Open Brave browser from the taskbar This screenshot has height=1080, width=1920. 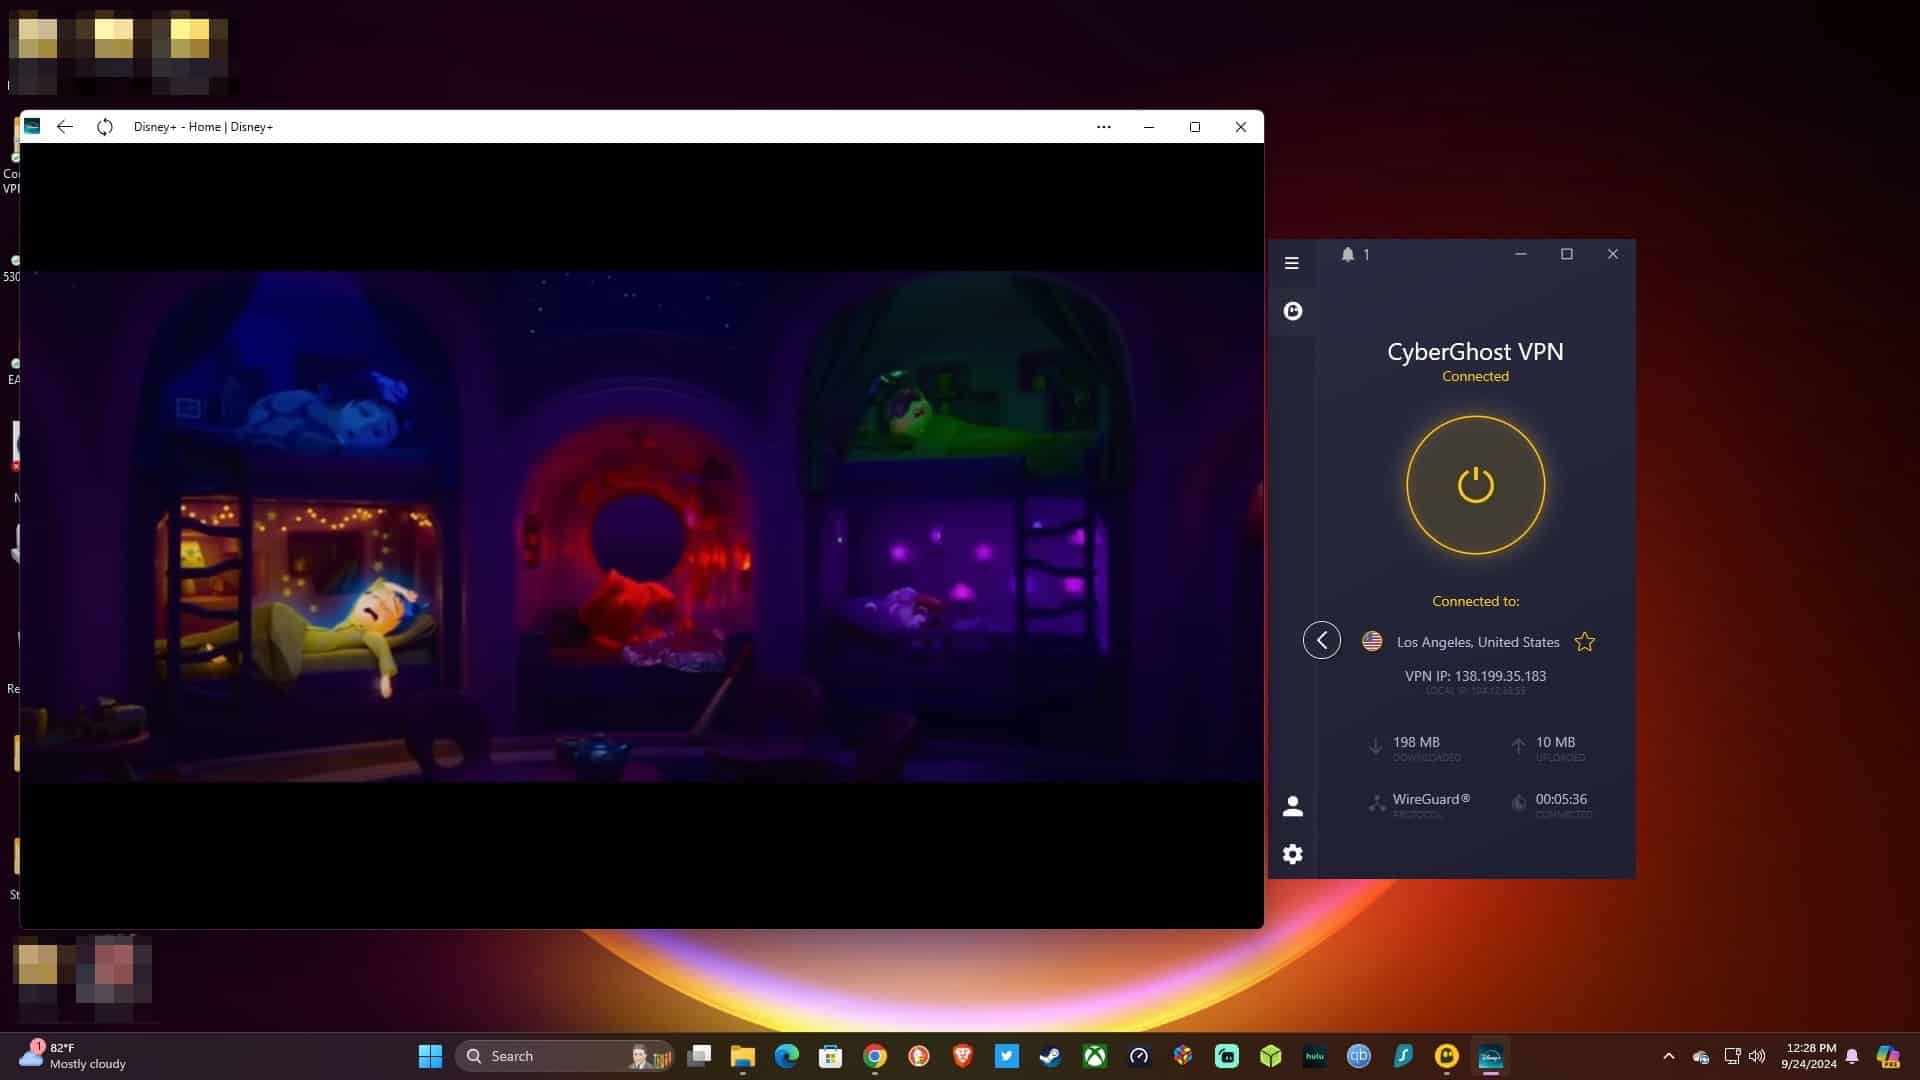pos(961,1056)
